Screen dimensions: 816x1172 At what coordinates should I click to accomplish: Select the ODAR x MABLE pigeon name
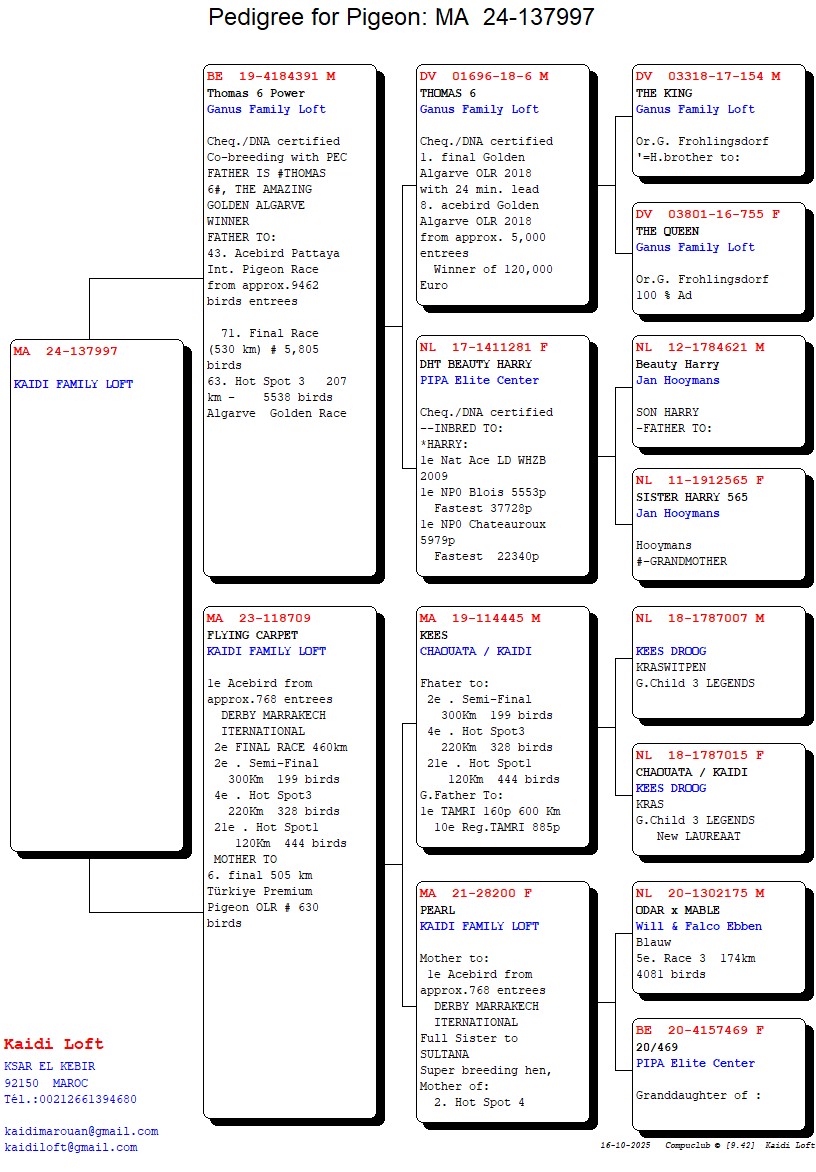678,910
